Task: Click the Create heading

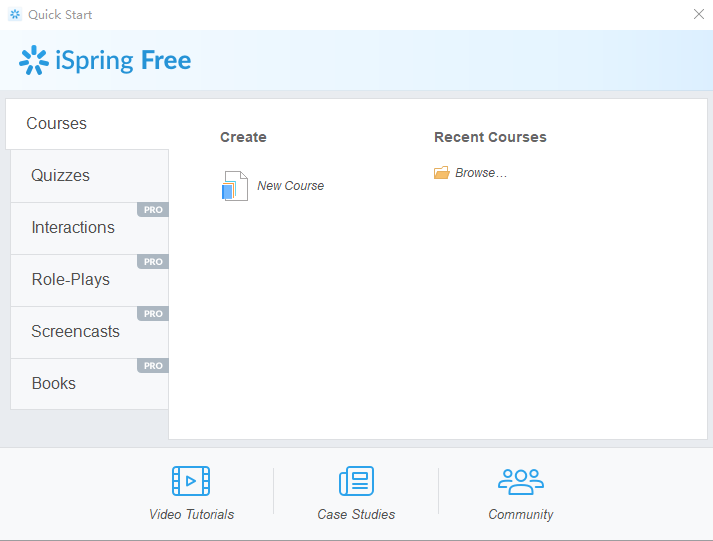Action: (243, 137)
